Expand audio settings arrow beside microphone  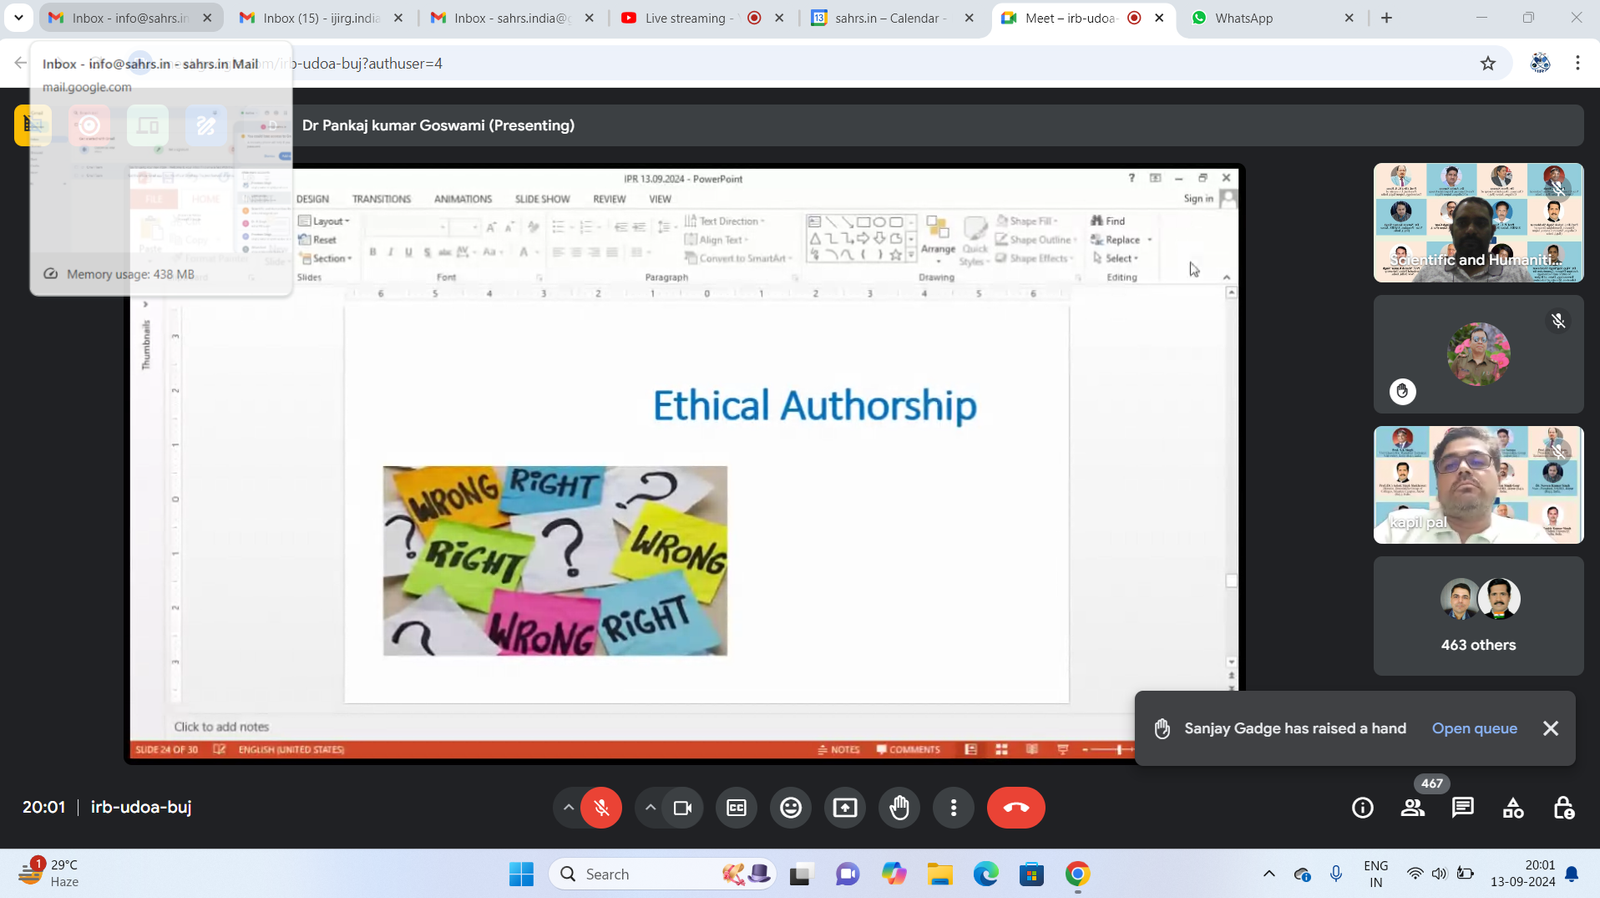pos(568,808)
